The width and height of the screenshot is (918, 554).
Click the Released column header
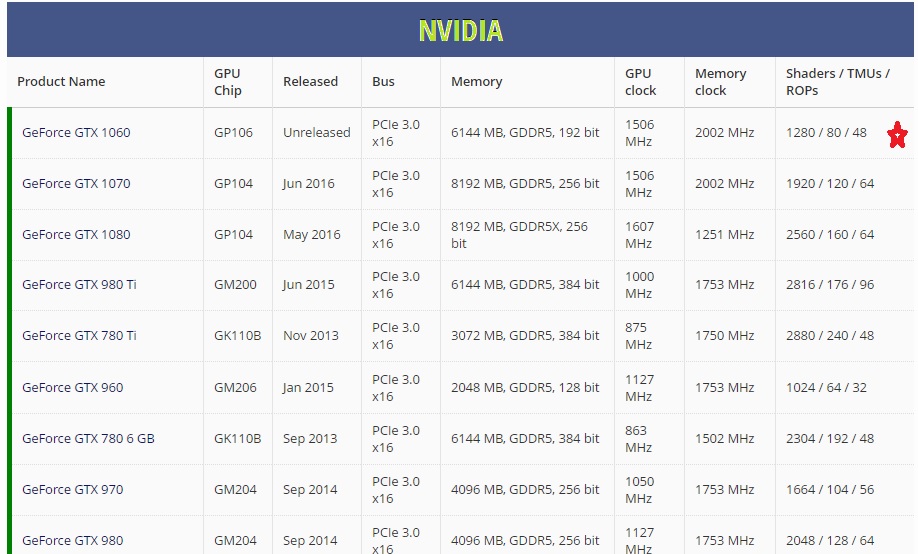tap(310, 81)
